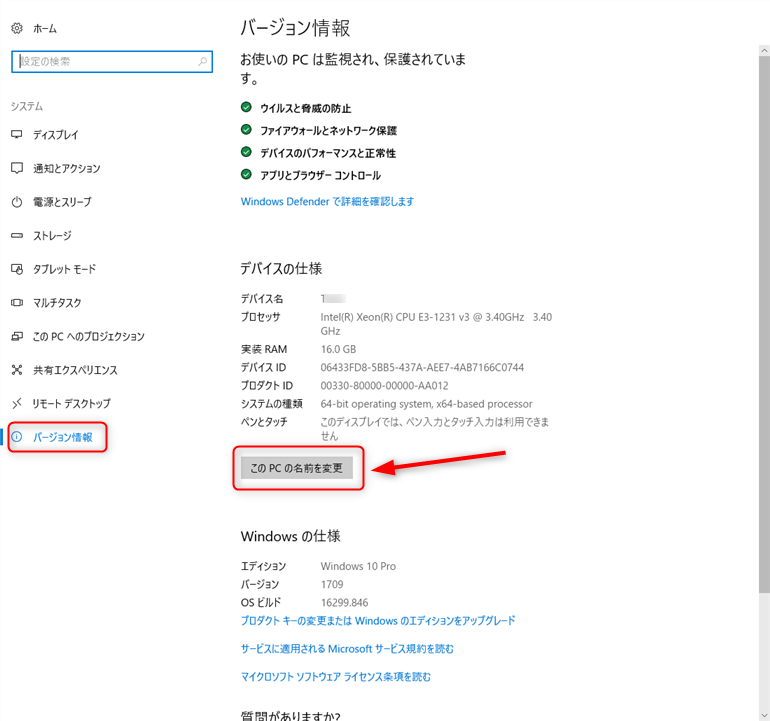
Task: Select バージョン情報 in the sidebar
Action: (62, 437)
